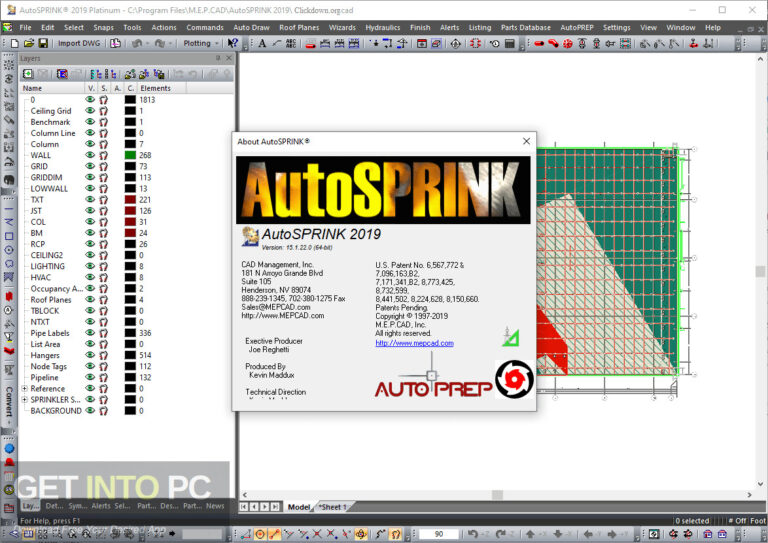Viewport: 768px width, 543px height.
Task: Click the green color swatch of WALL layer
Action: [x=130, y=155]
